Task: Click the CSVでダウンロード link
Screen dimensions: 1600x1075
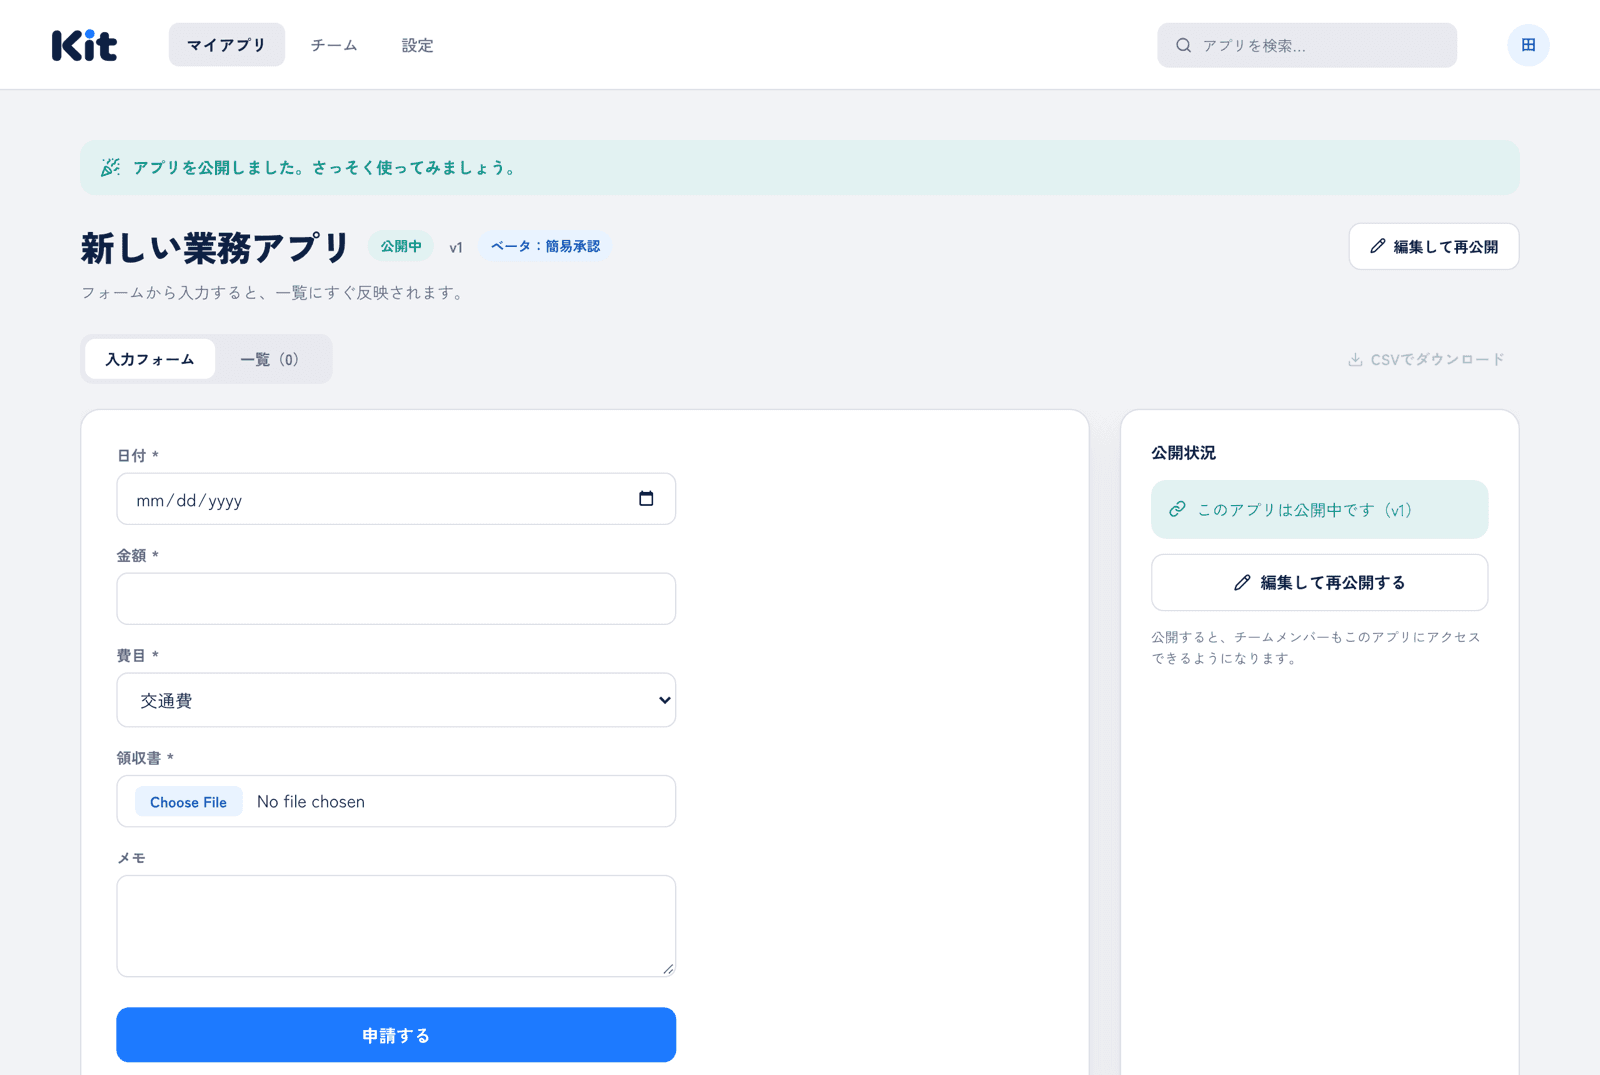Action: (x=1426, y=359)
